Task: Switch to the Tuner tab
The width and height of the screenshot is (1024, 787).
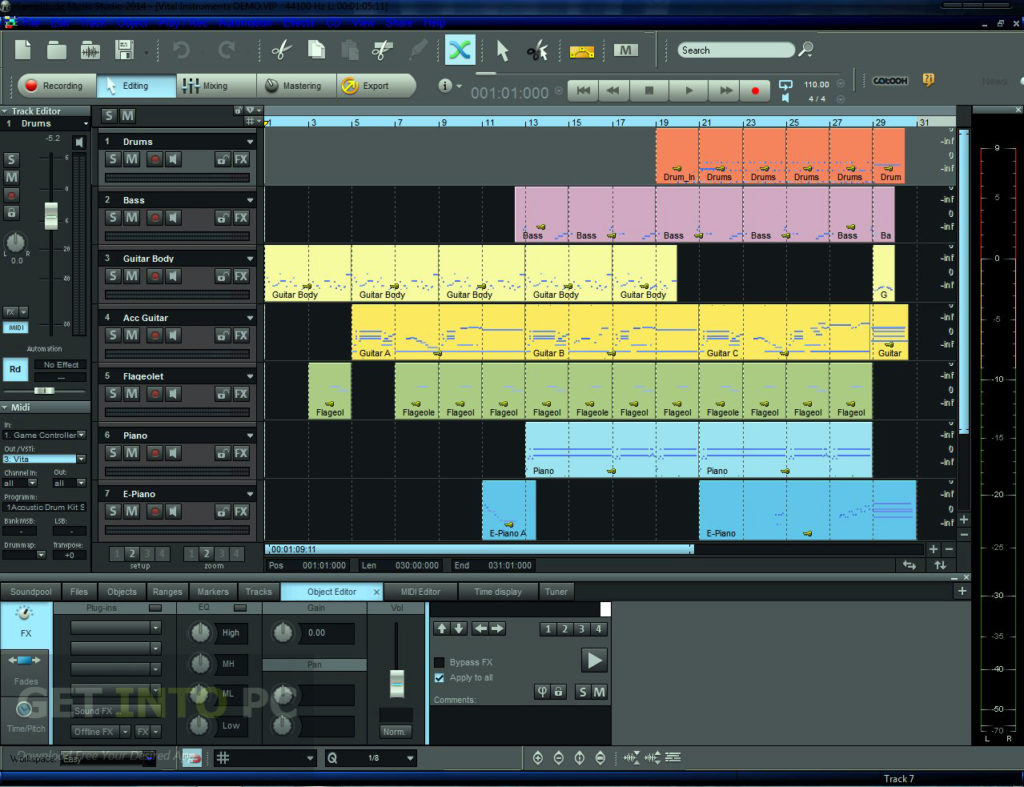Action: (x=556, y=592)
